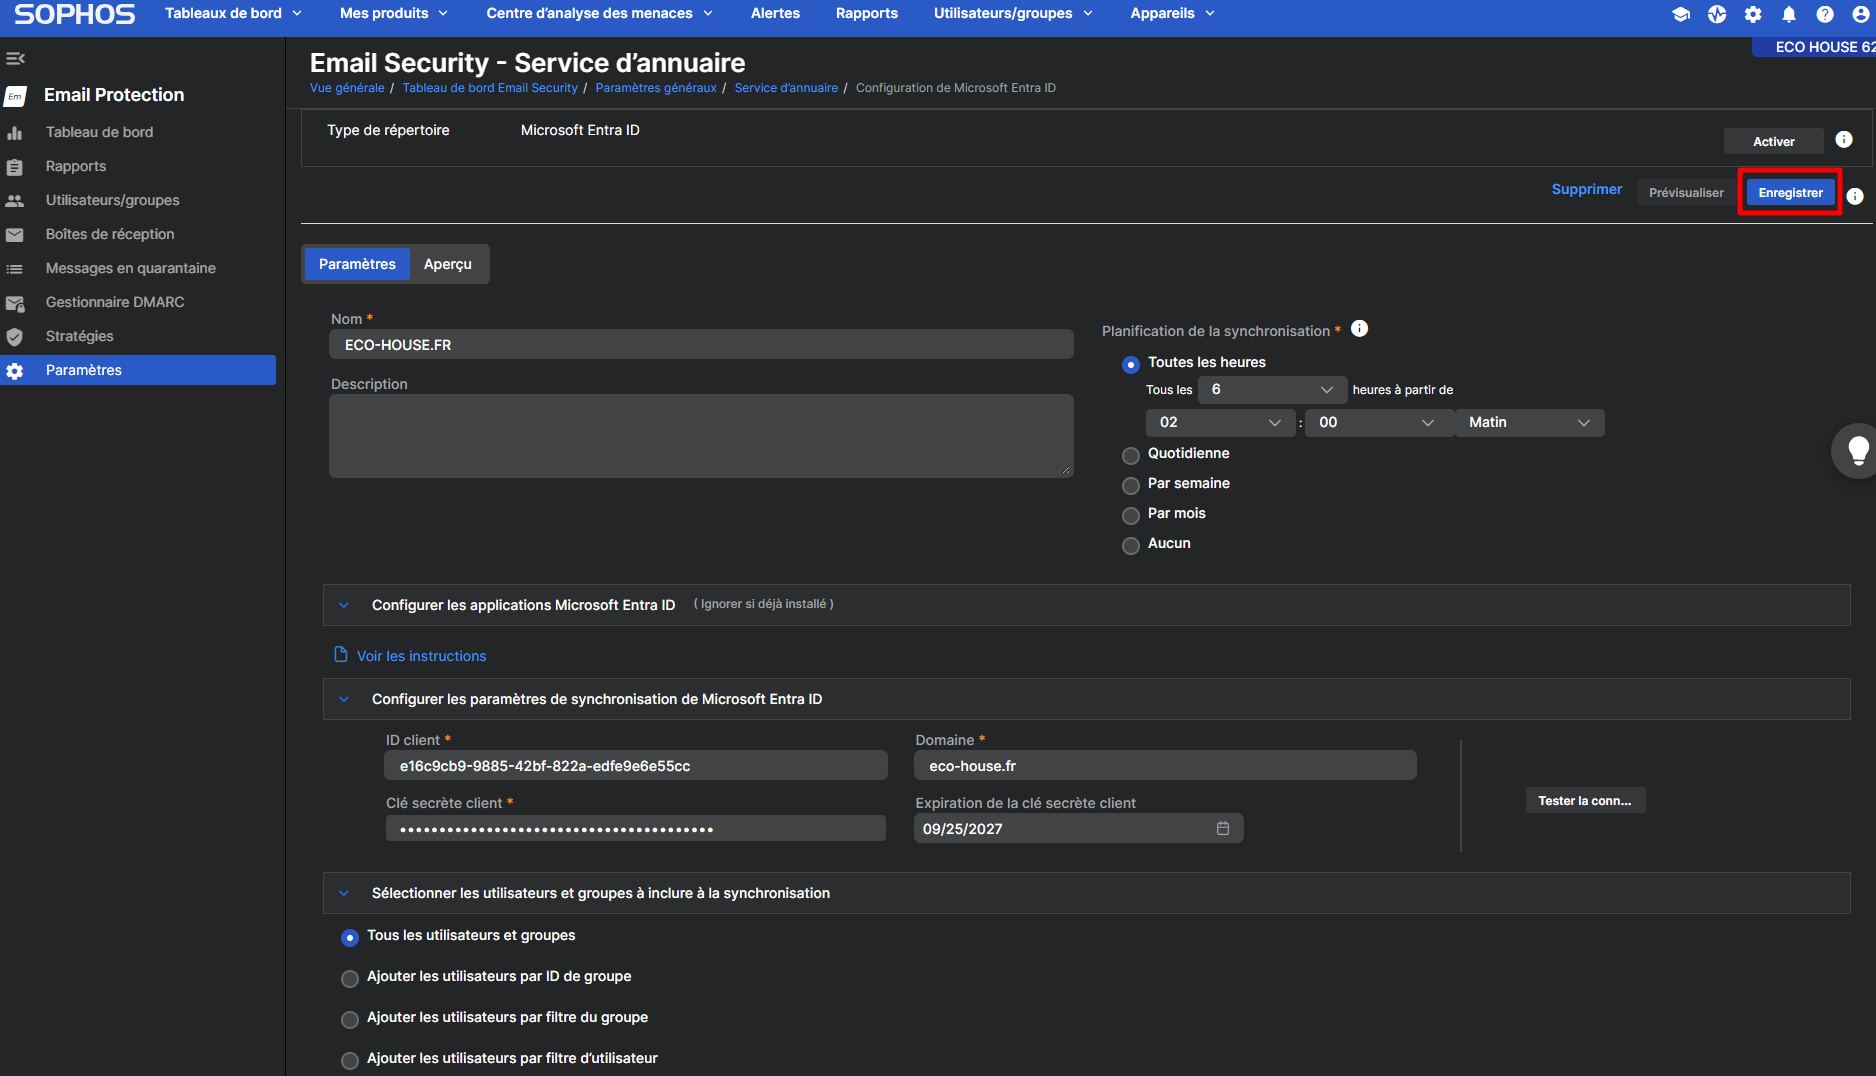The image size is (1876, 1076).
Task: Open the calendar icon for secret expiration
Action: [1222, 828]
